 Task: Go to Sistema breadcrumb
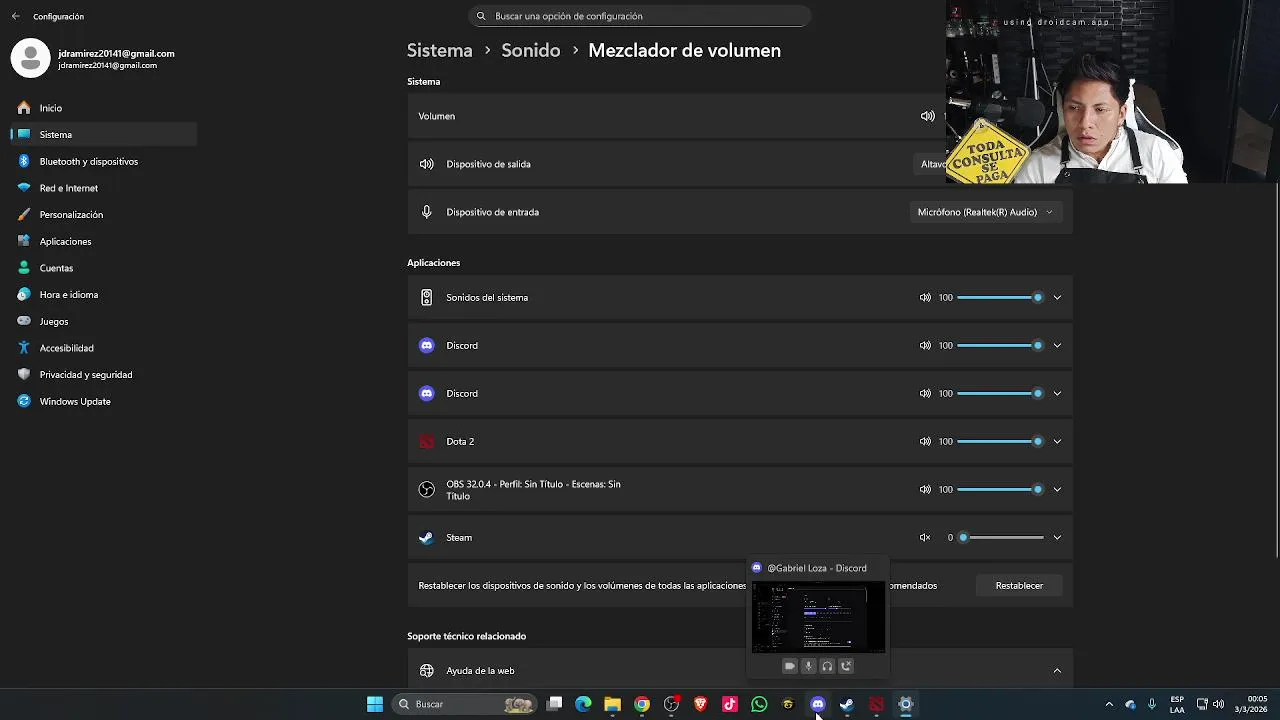(x=439, y=50)
